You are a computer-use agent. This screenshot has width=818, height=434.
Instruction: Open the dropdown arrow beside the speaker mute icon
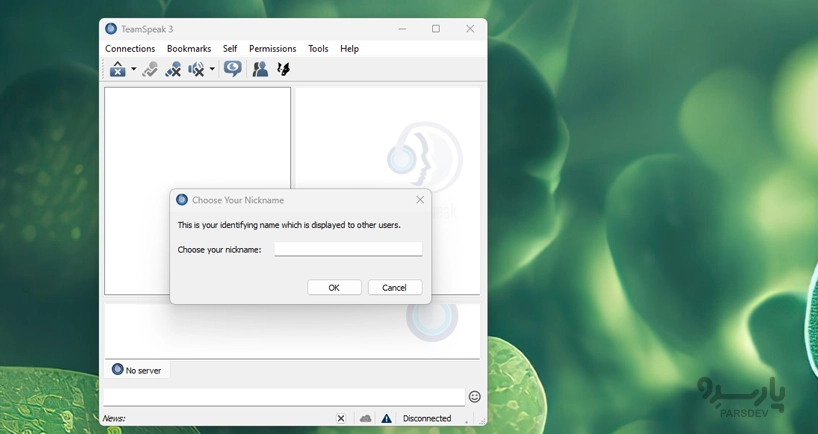pyautogui.click(x=211, y=70)
